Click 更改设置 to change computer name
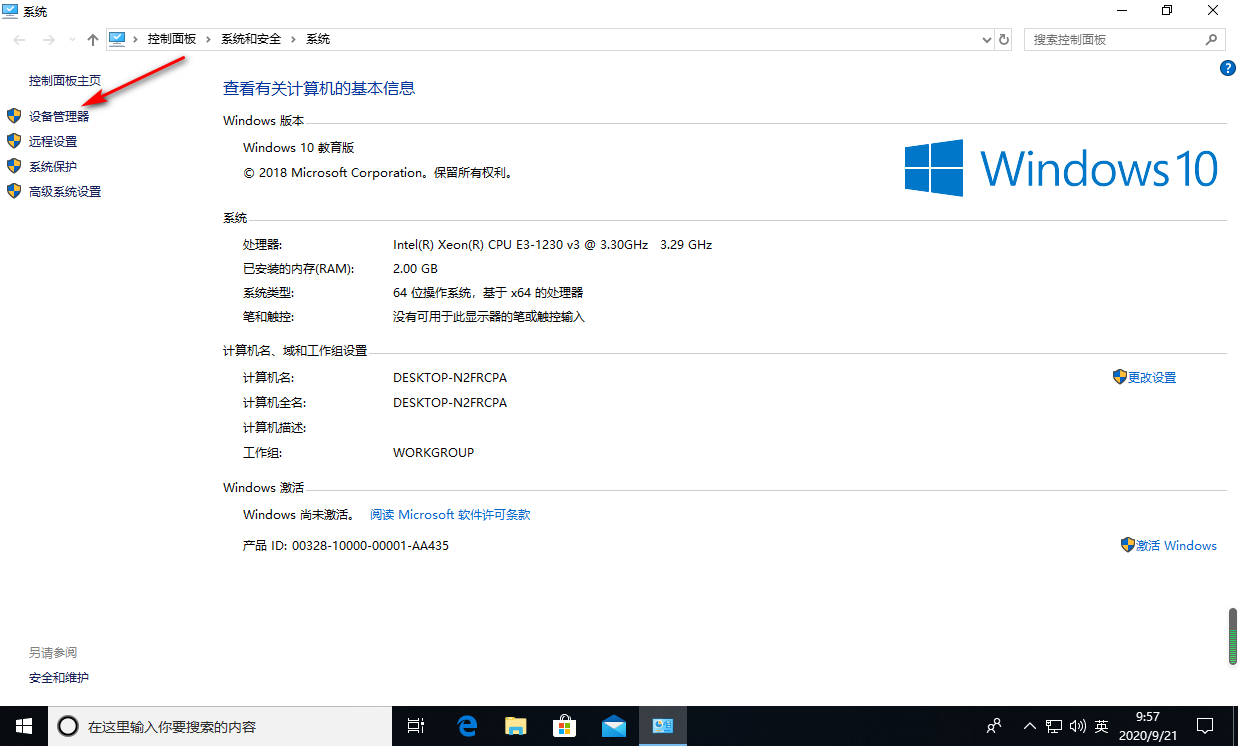Image resolution: width=1238 pixels, height=746 pixels. click(1151, 377)
